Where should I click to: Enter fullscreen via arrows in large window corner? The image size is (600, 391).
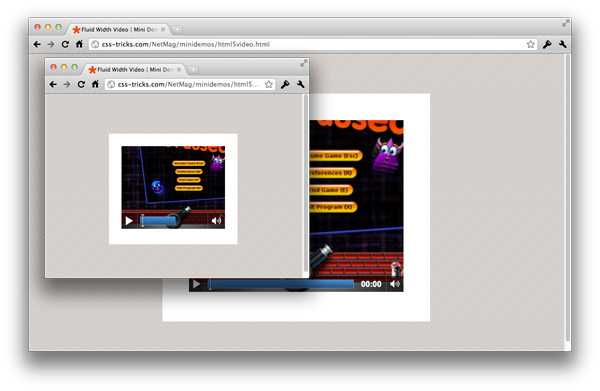(x=566, y=23)
